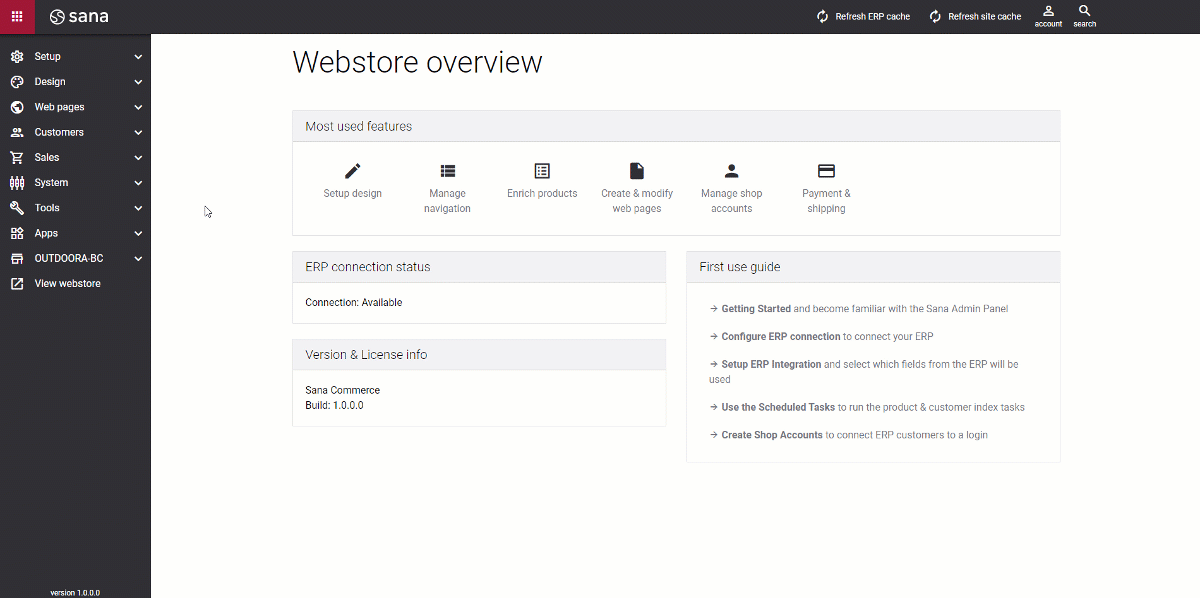Click the Manage shop accounts person icon

tap(732, 171)
